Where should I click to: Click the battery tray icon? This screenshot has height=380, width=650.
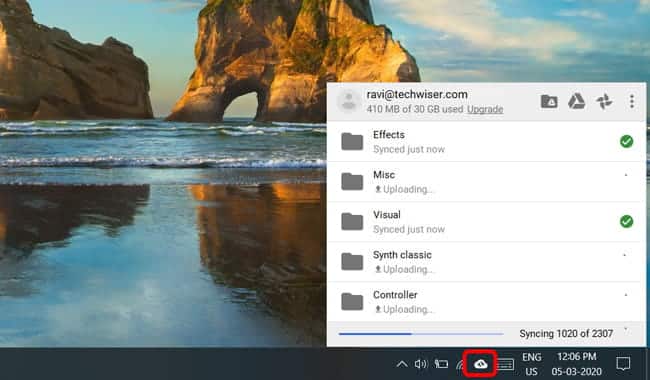pos(441,364)
